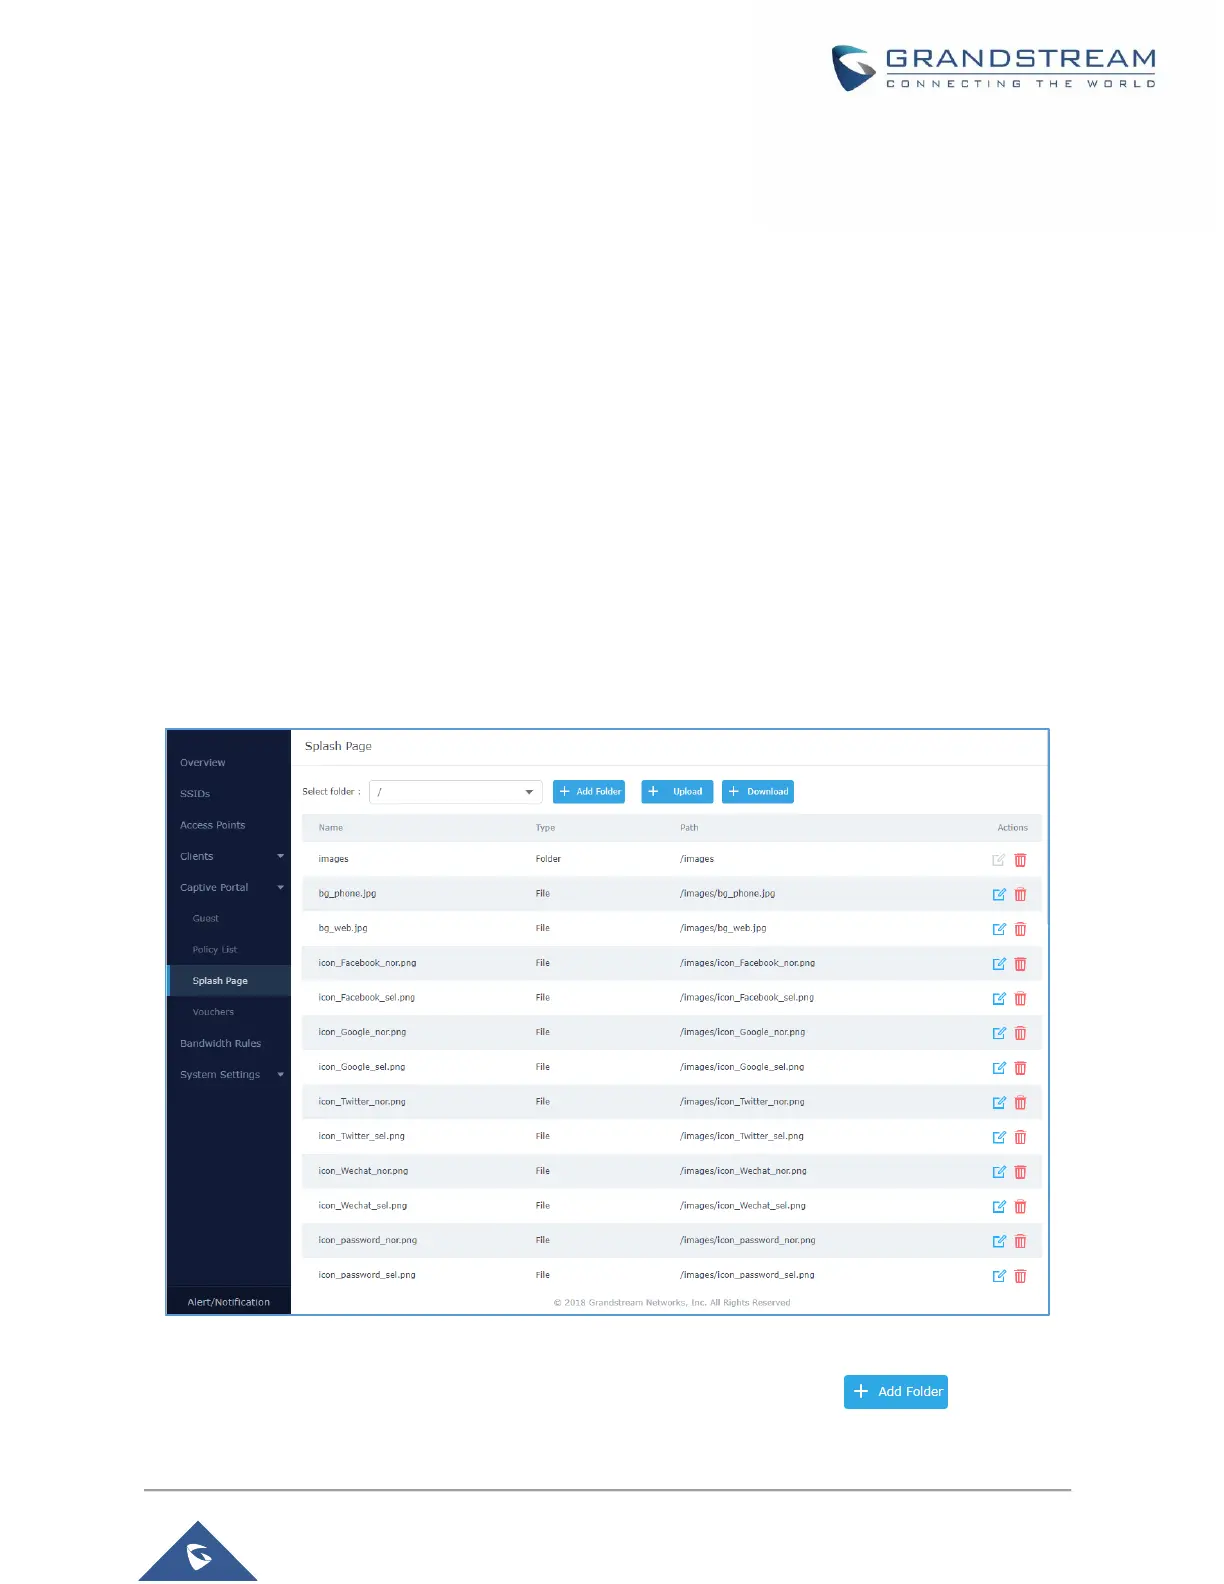Click bg_web.jpg file name
This screenshot has height=1584, width=1224.
tap(343, 928)
